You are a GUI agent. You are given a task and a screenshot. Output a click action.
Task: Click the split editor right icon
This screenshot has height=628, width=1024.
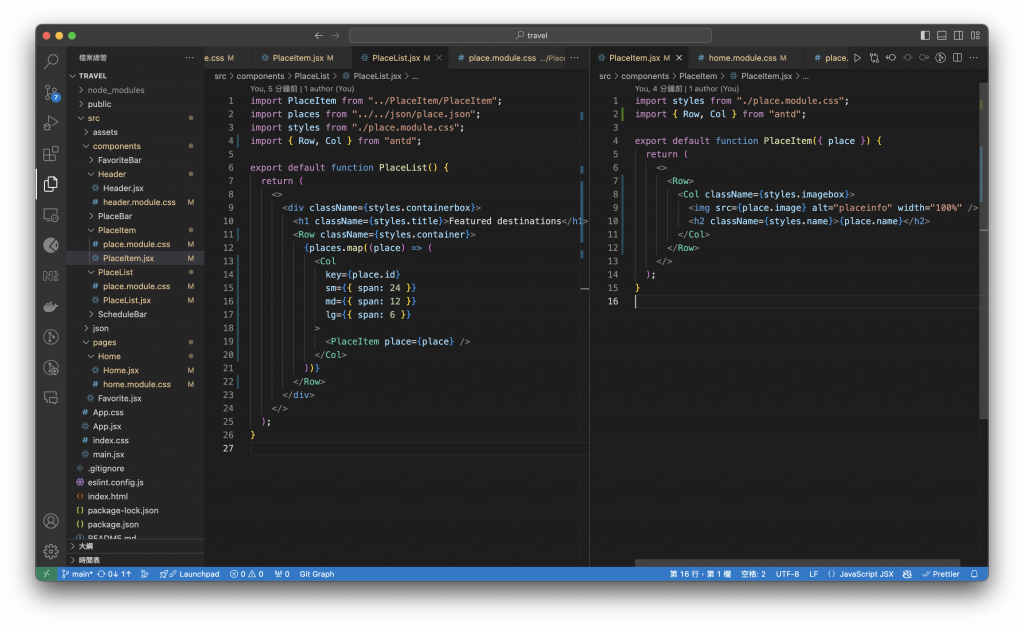[x=957, y=58]
